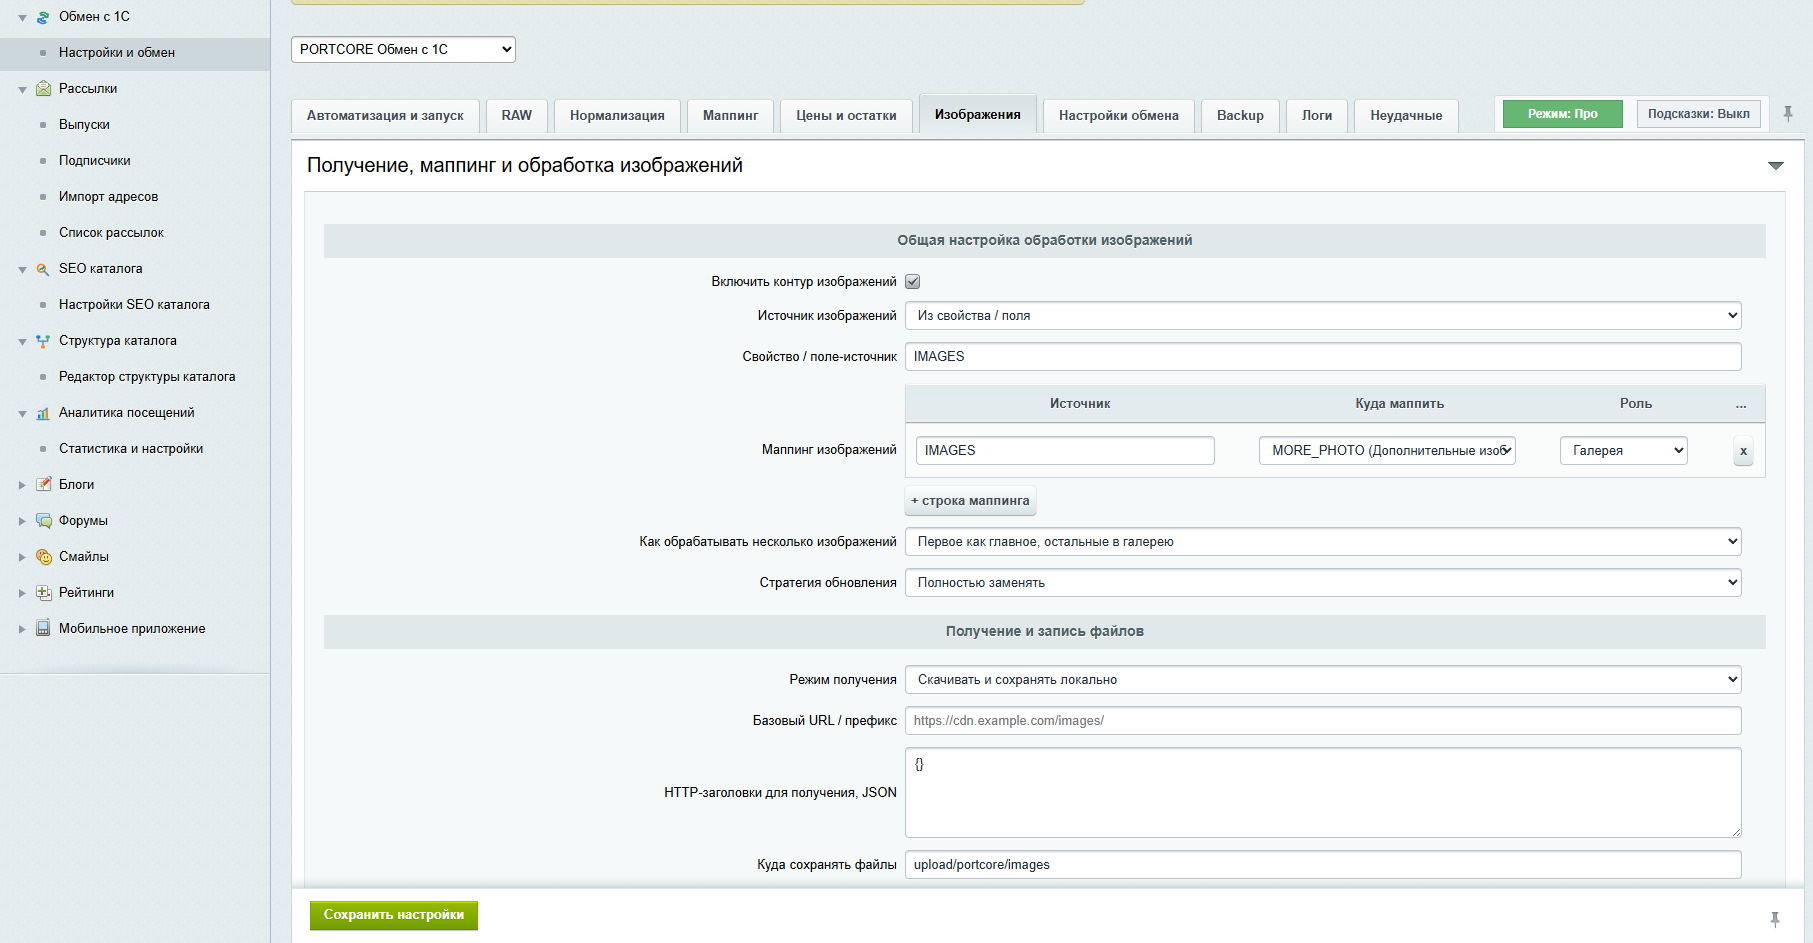Pin the tab panel with top pin icon
The image size is (1813, 943).
click(x=1788, y=114)
